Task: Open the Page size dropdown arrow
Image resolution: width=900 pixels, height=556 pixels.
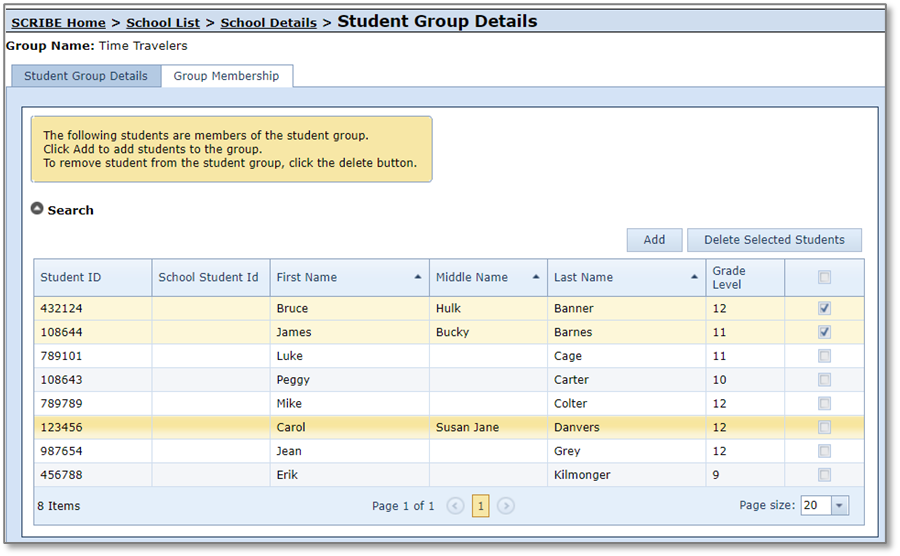Action: pyautogui.click(x=840, y=506)
